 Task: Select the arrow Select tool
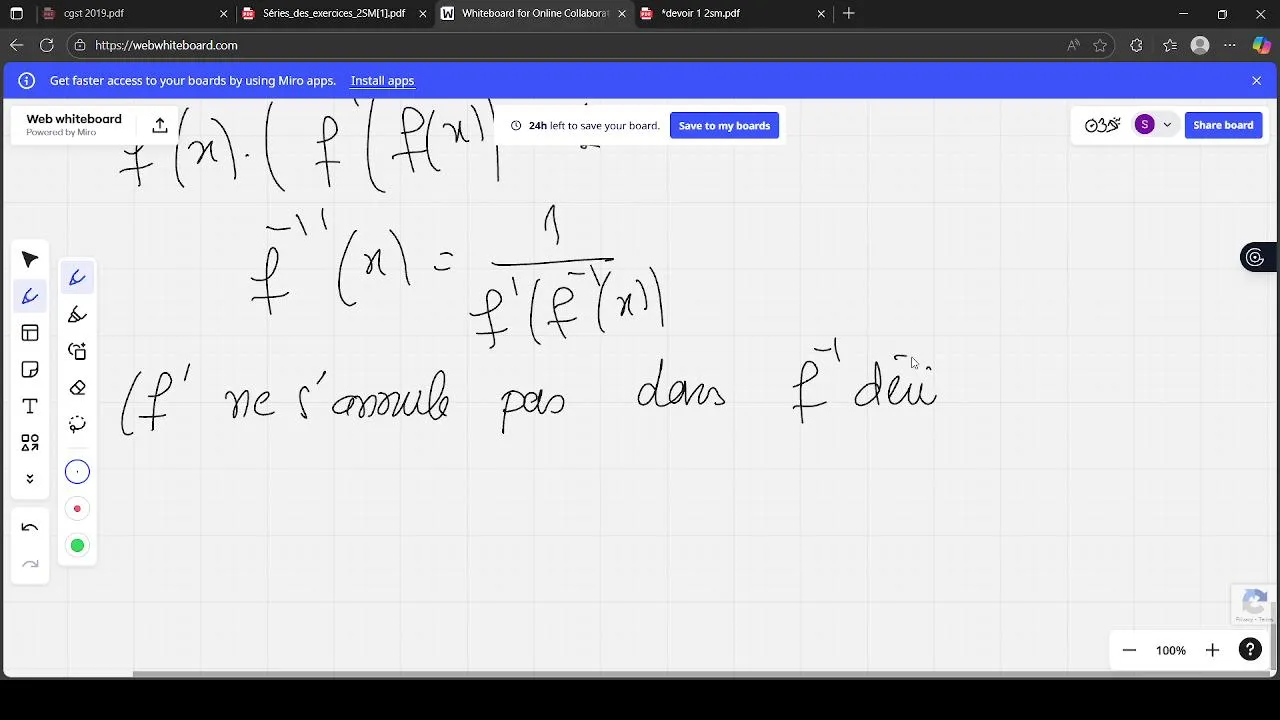(x=30, y=260)
